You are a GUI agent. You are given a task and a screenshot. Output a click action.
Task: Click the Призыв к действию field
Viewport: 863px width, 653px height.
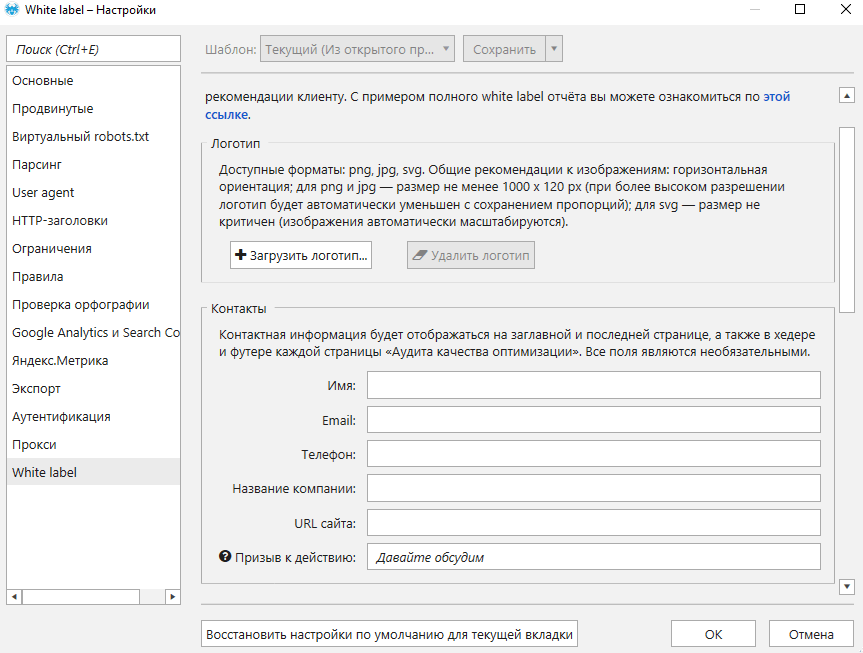pos(594,557)
